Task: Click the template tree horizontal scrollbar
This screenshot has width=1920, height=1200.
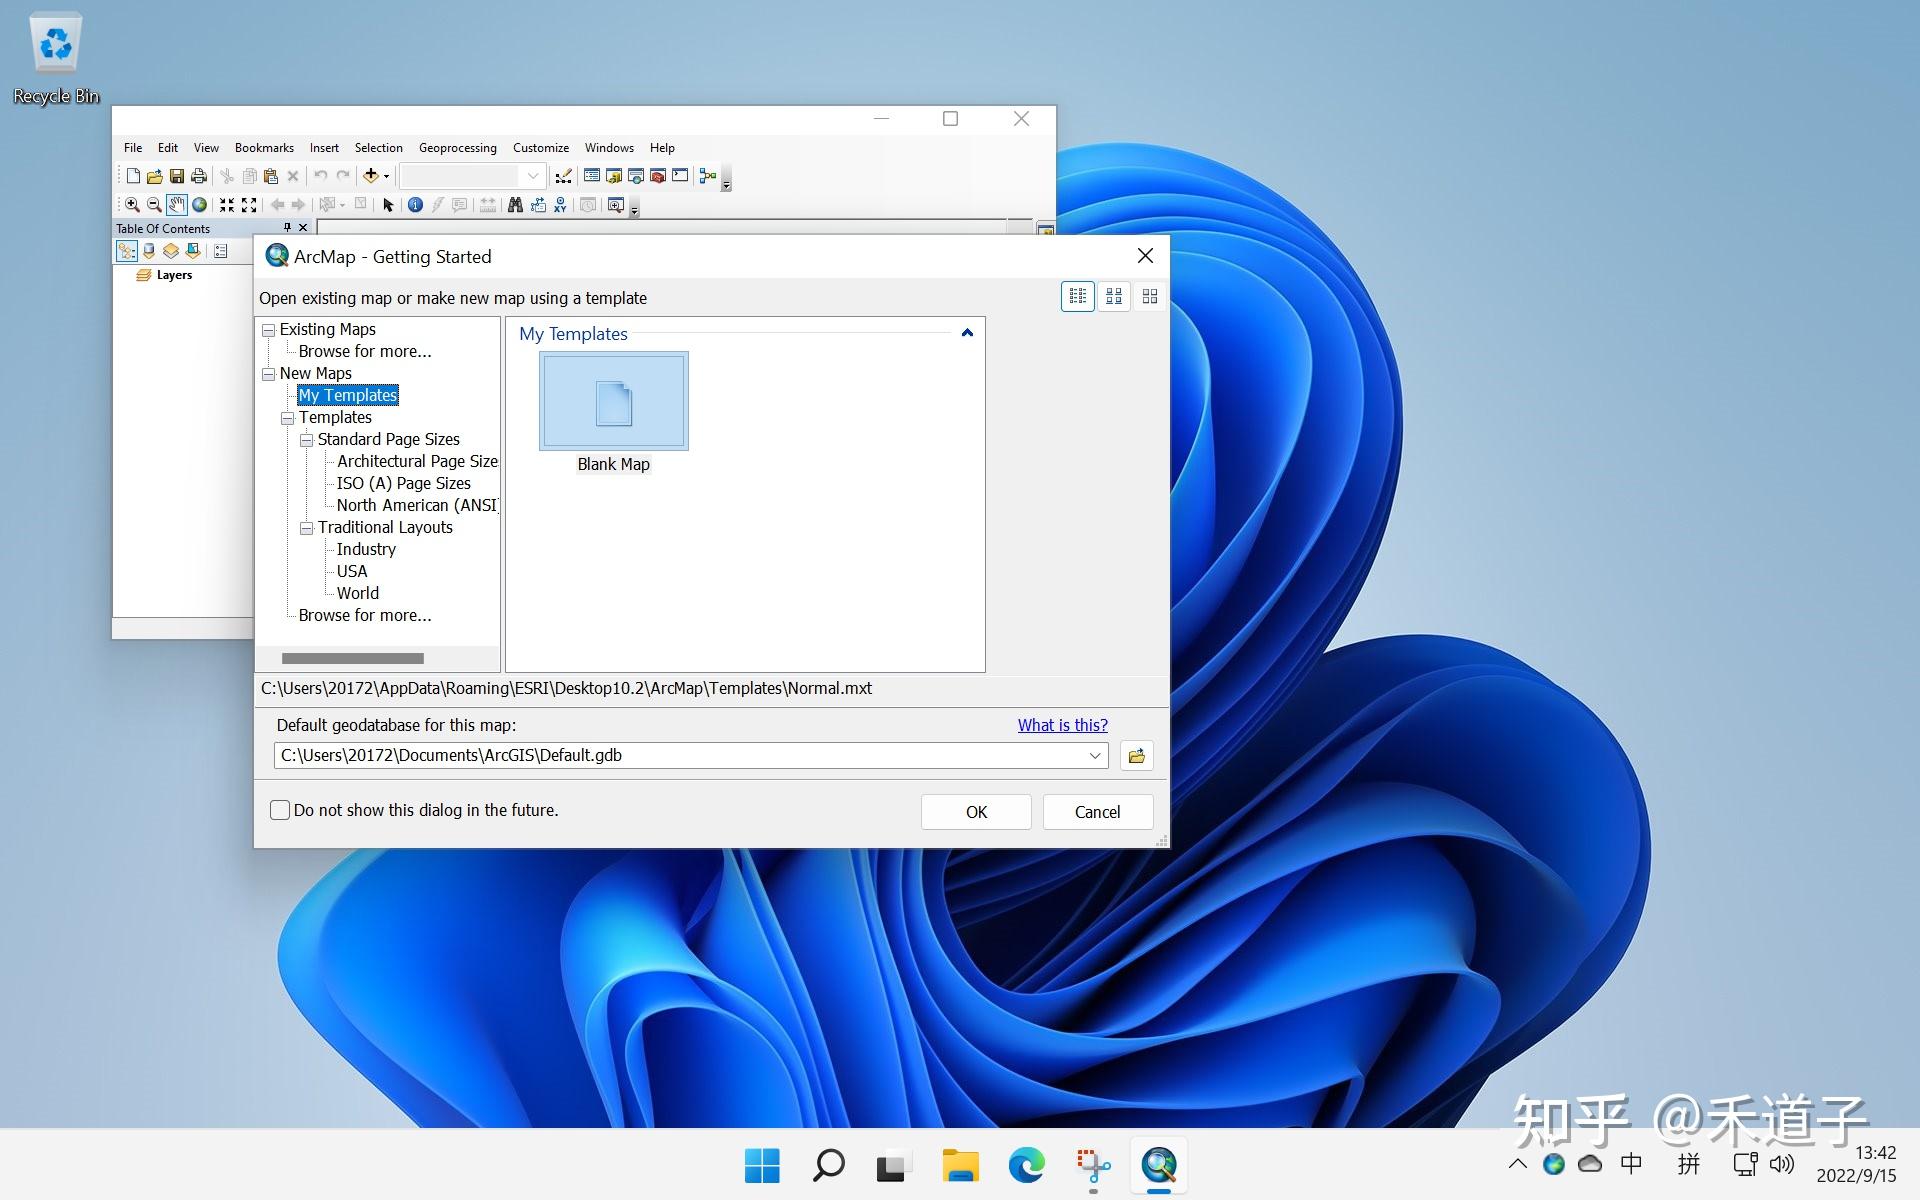Action: click(353, 658)
